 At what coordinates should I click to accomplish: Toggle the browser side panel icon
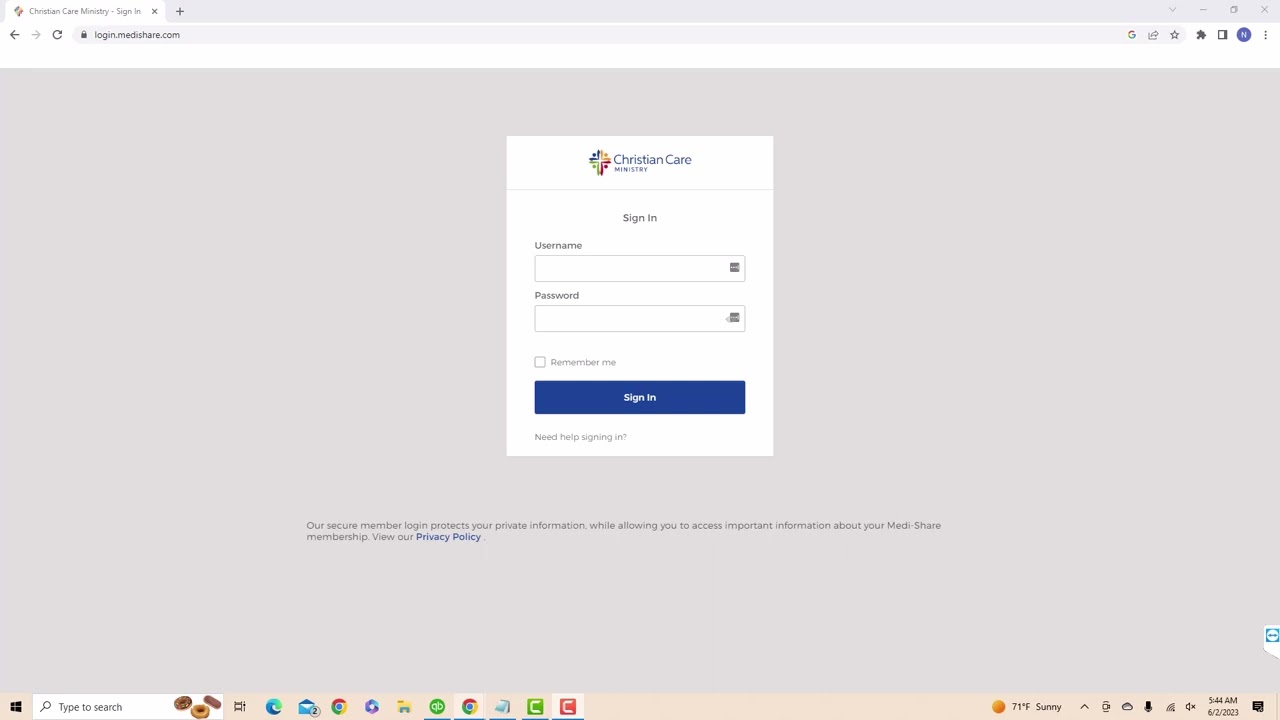tap(1222, 35)
